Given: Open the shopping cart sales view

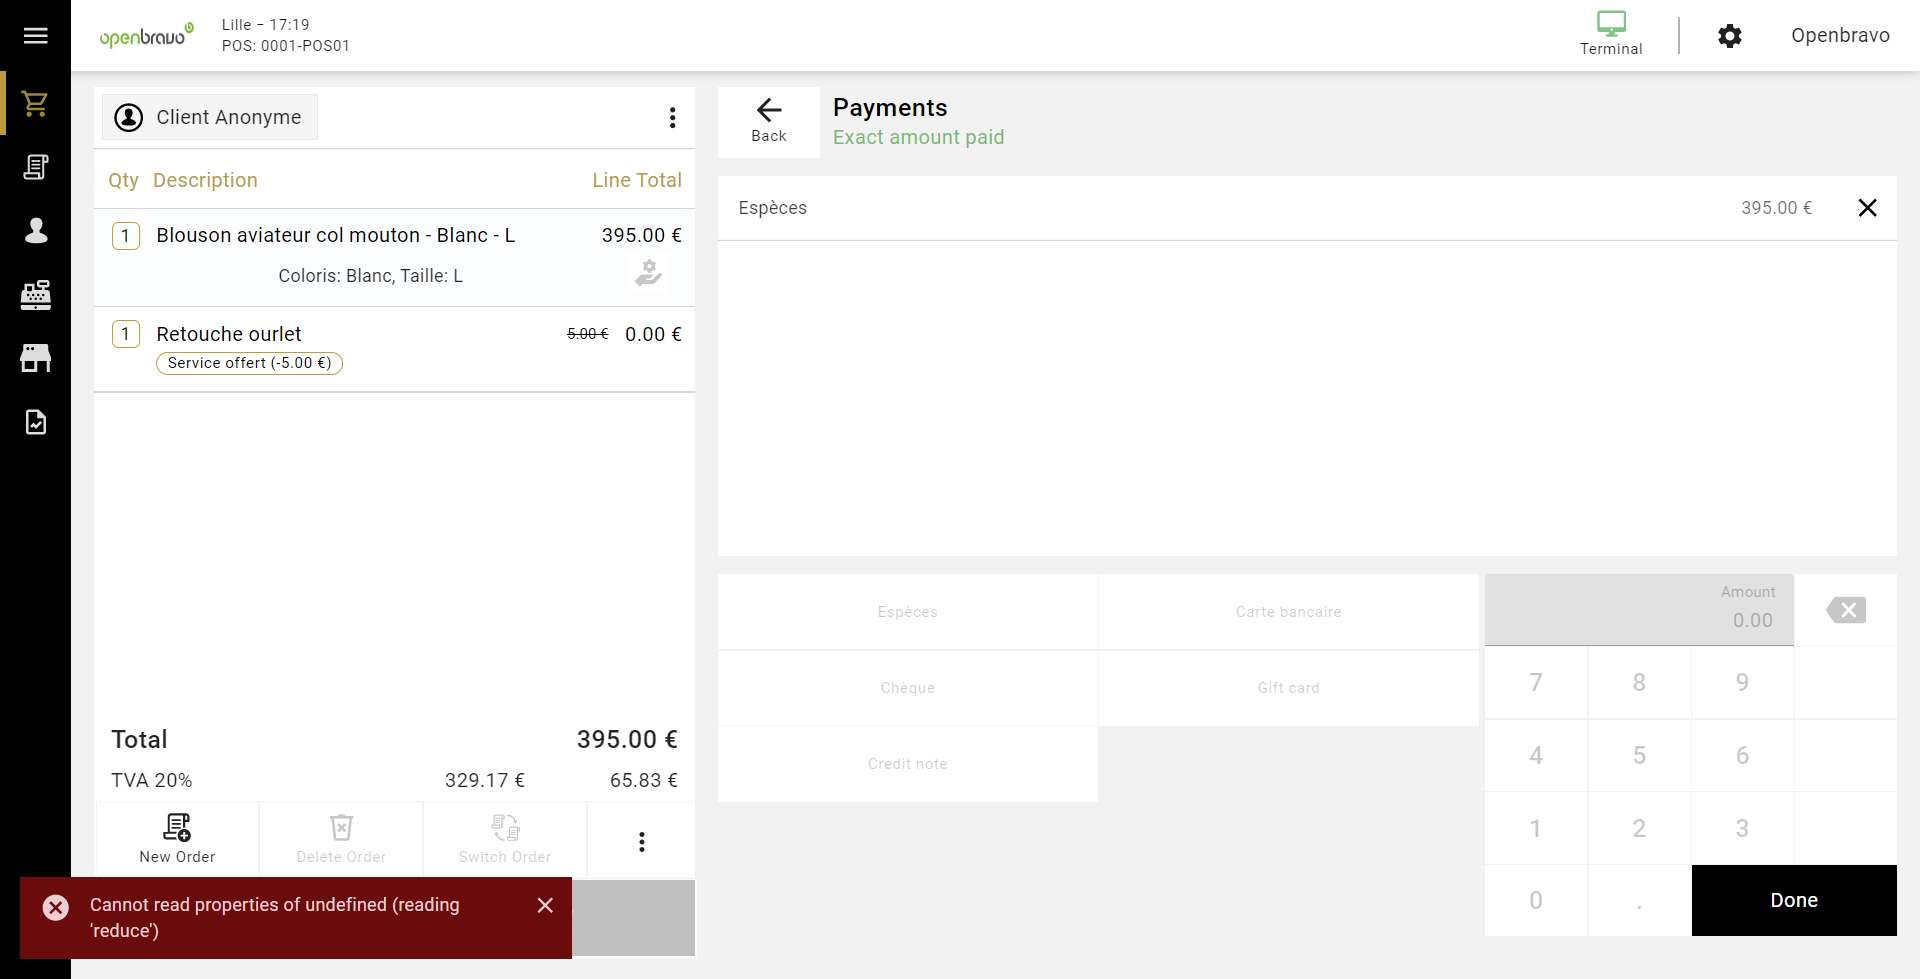Looking at the screenshot, I should point(35,103).
